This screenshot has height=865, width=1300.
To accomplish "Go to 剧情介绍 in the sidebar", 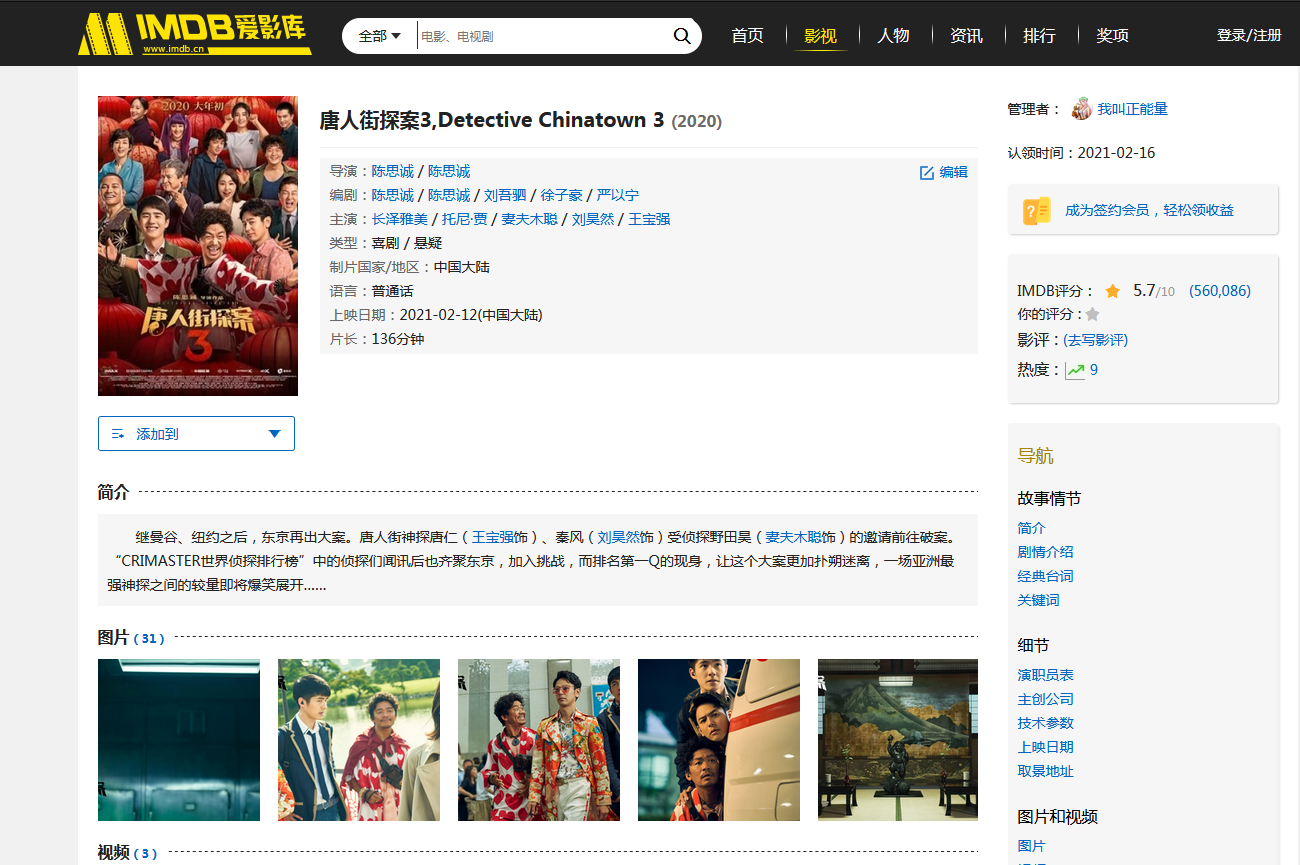I will coord(1045,552).
